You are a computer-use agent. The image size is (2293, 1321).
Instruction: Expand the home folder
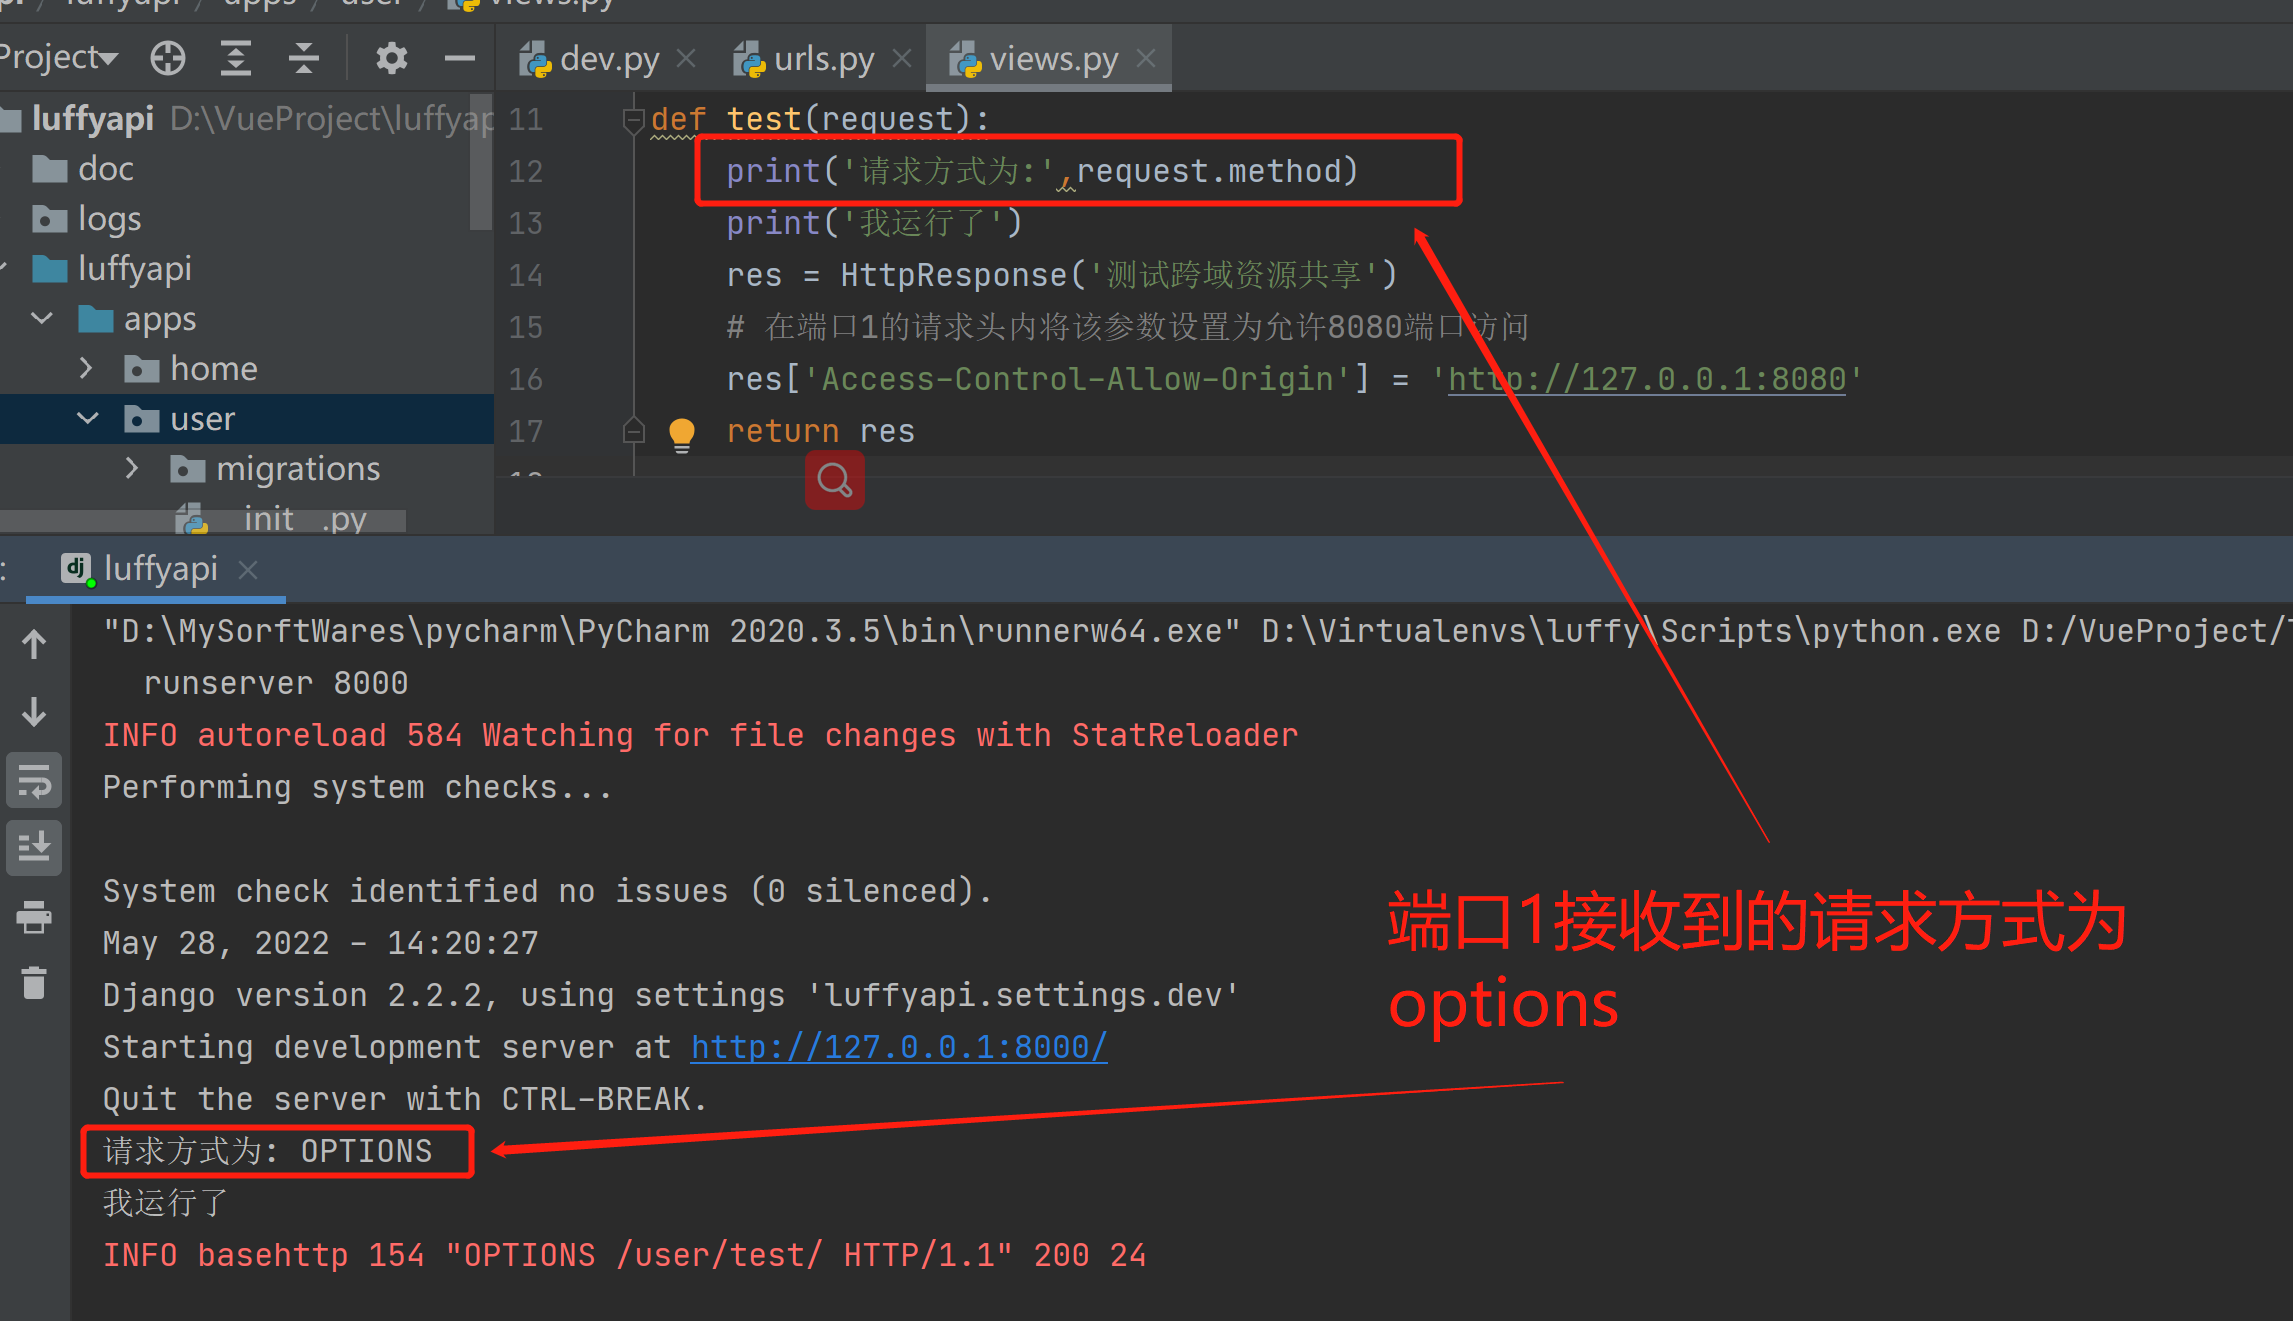pyautogui.click(x=86, y=368)
